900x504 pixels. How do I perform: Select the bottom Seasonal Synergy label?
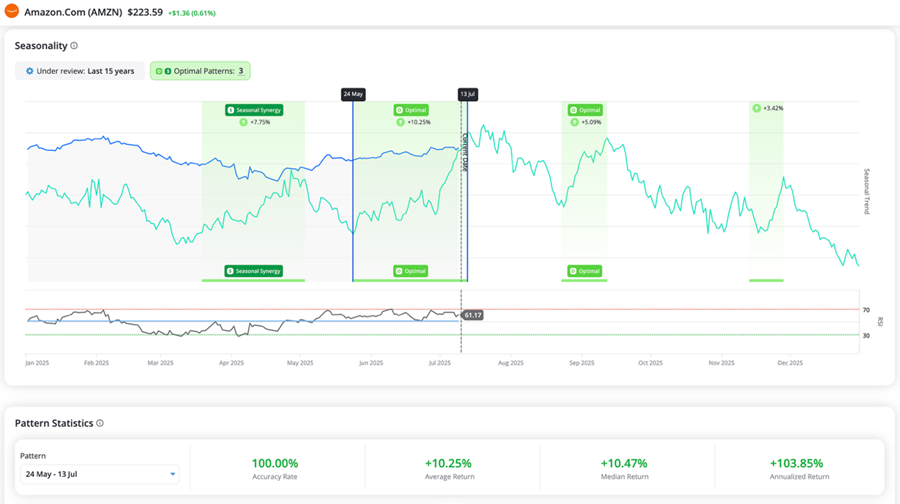click(x=254, y=271)
